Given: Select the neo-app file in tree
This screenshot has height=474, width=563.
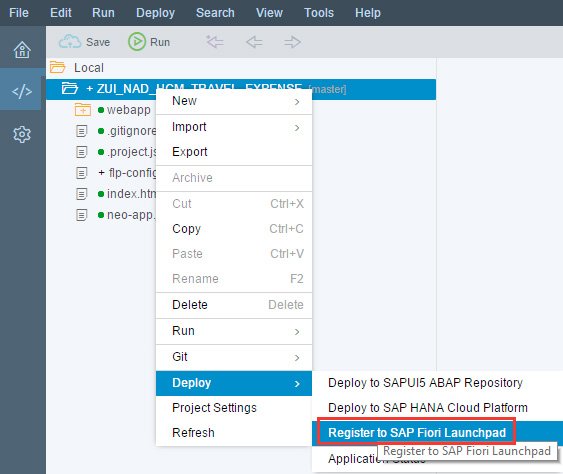Looking at the screenshot, I should point(131,215).
